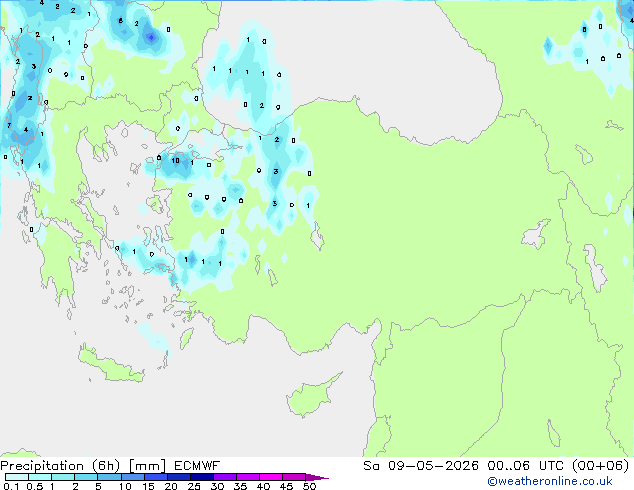
Task: Select the 5–10 mm legend color swatch
Action: pos(109,477)
